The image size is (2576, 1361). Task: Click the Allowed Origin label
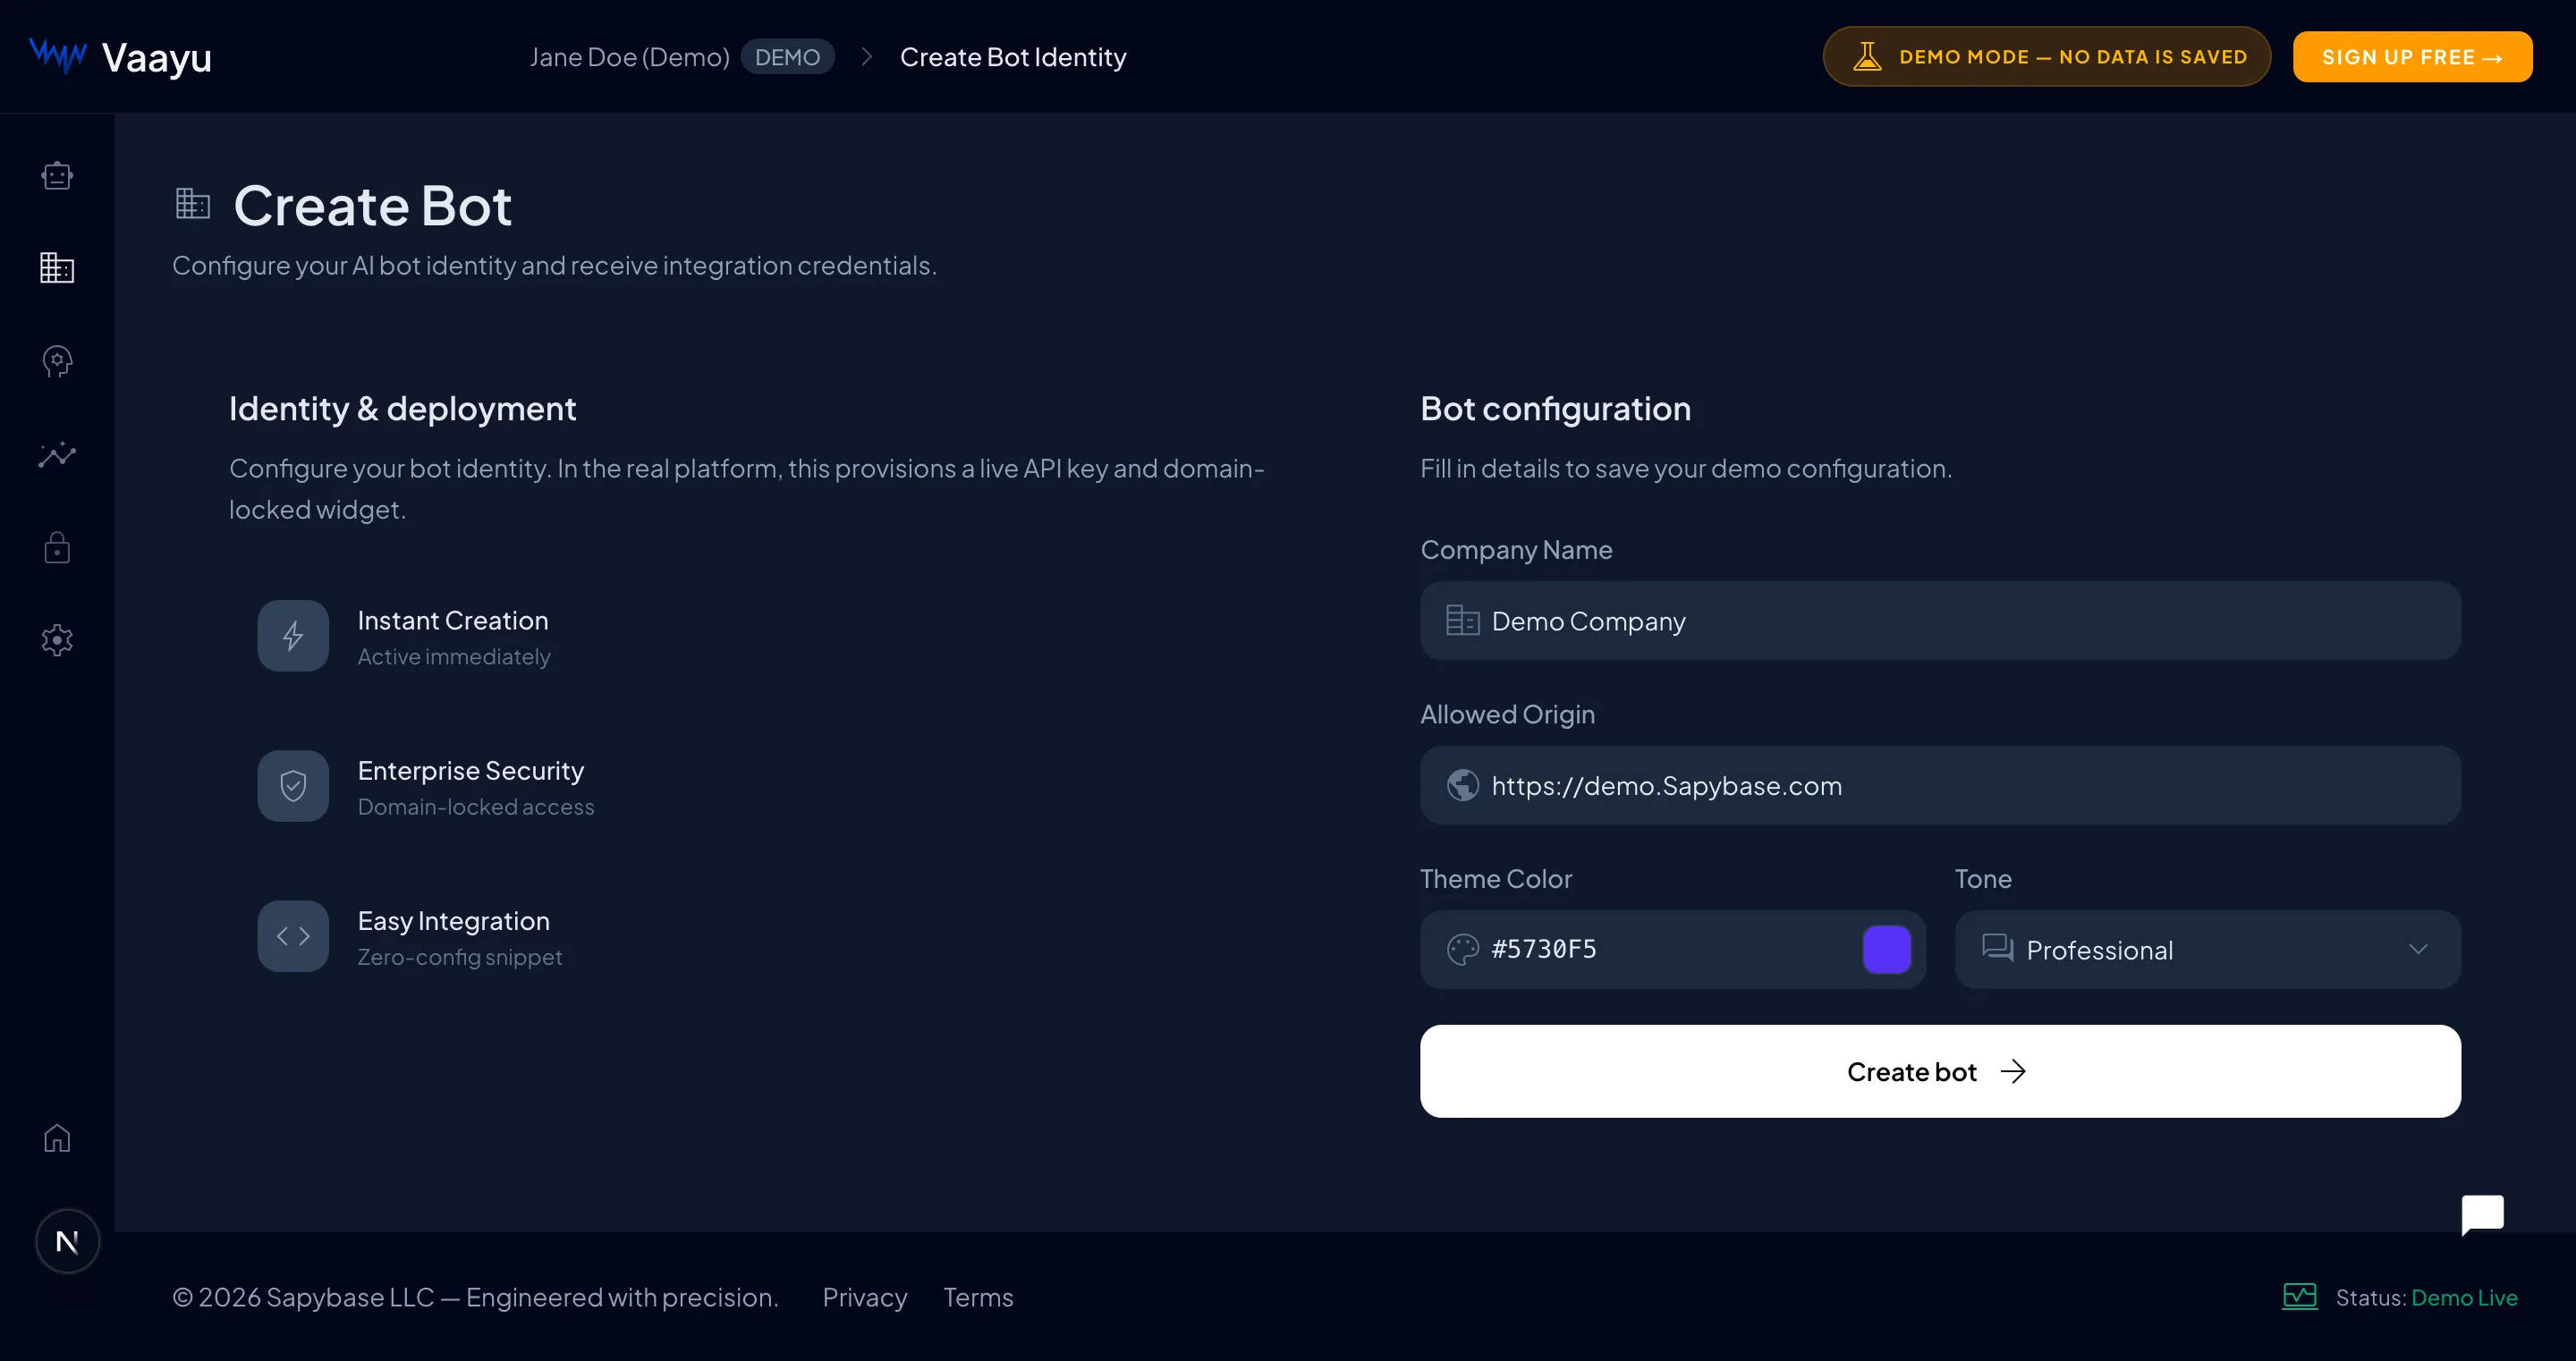1508,714
